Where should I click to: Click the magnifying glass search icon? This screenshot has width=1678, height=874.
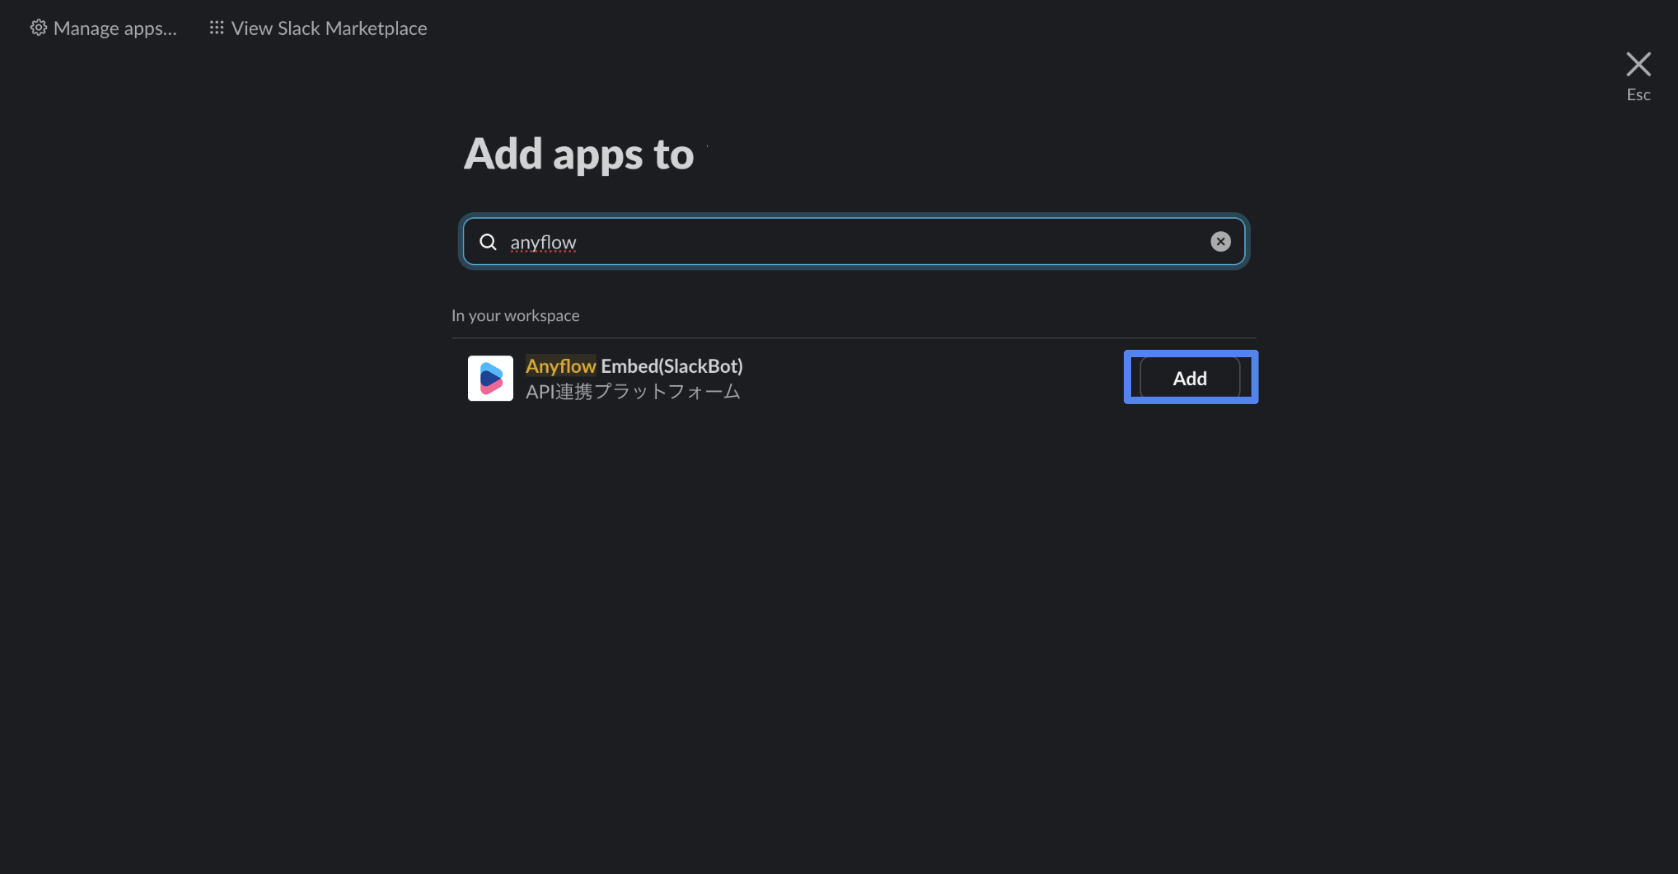488,242
